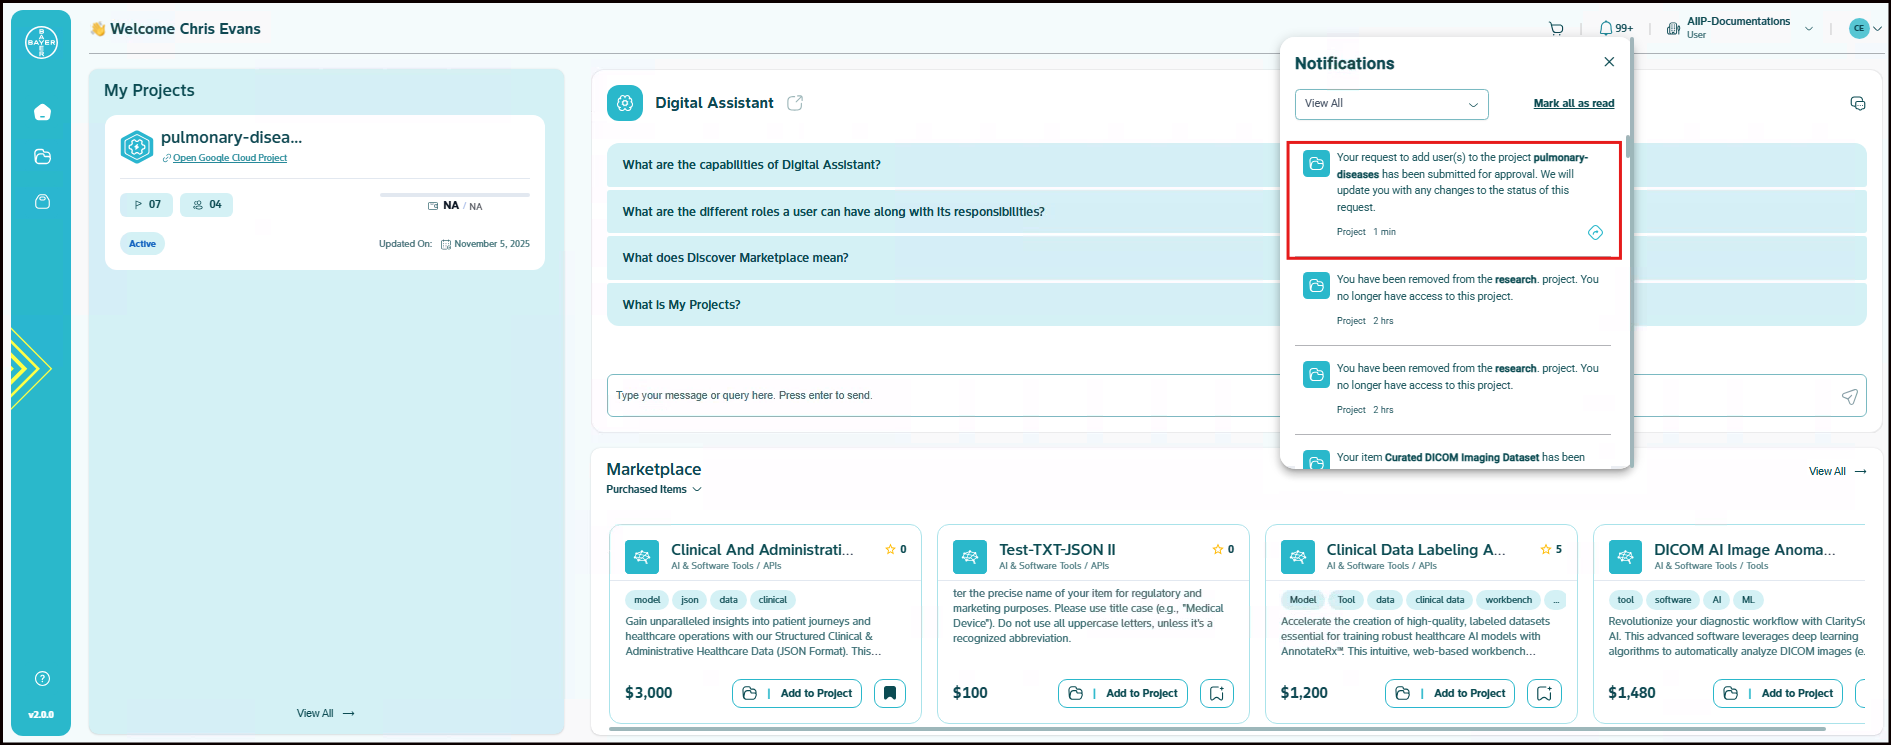Open the shopping cart icon
Viewport: 1891px width, 745px height.
coord(1556,29)
